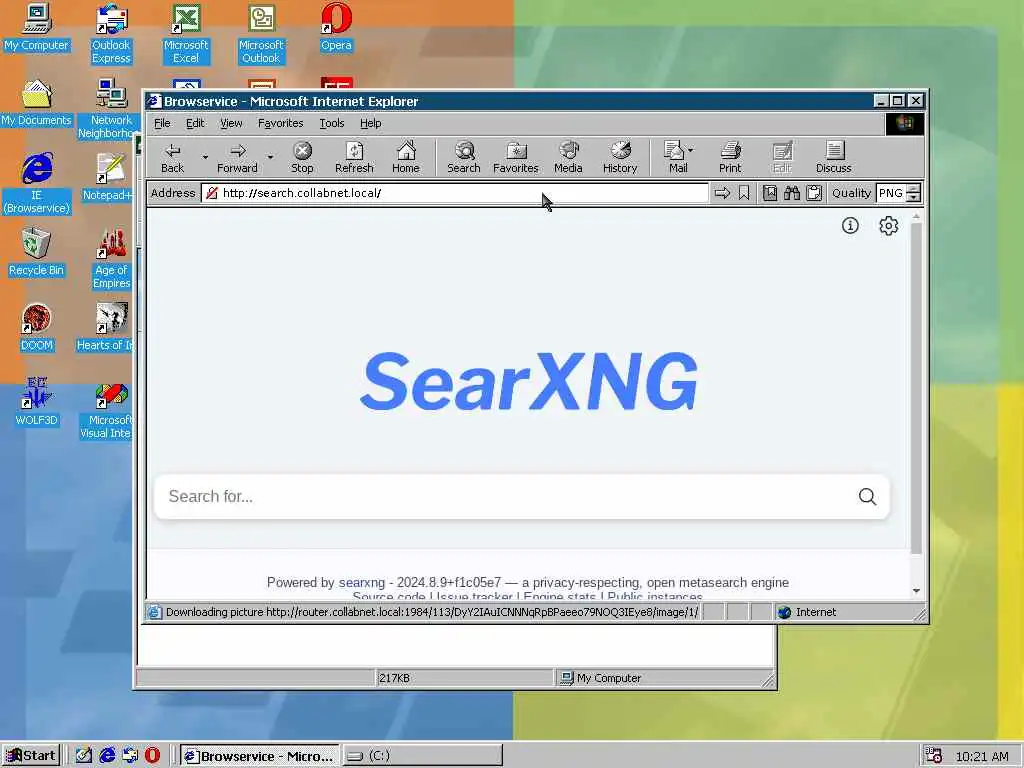Viewport: 1024px width, 768px height.
Task: Open Back button history dropdown arrow
Action: [205, 157]
